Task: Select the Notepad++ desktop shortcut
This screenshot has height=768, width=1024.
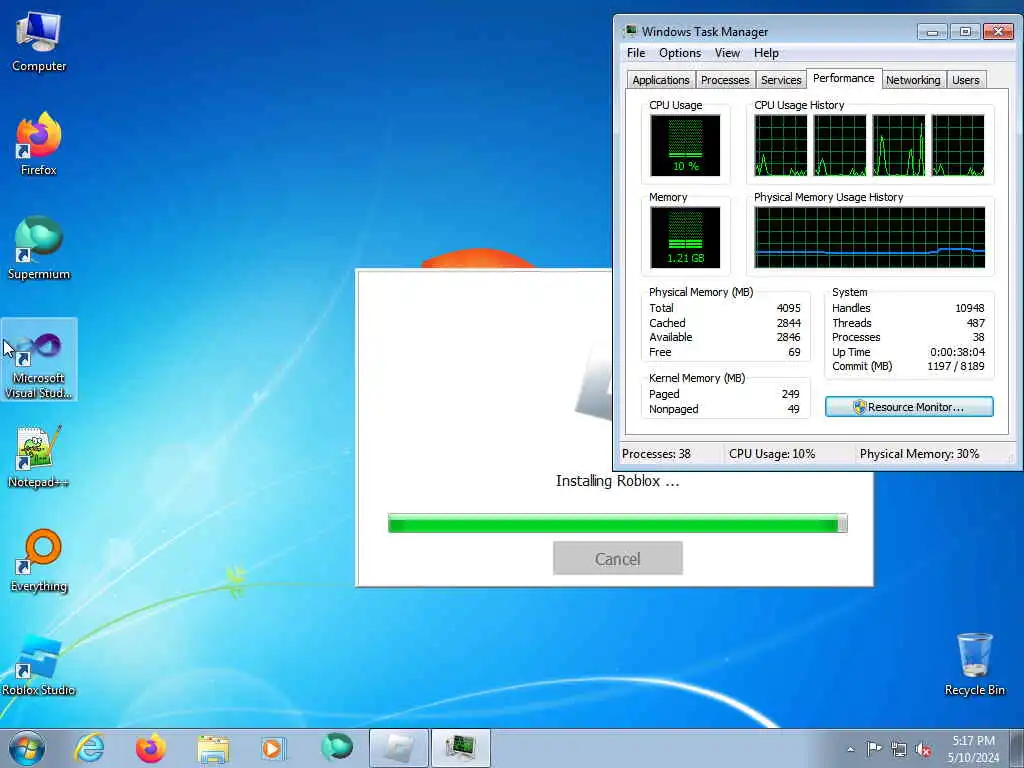Action: pos(39,456)
